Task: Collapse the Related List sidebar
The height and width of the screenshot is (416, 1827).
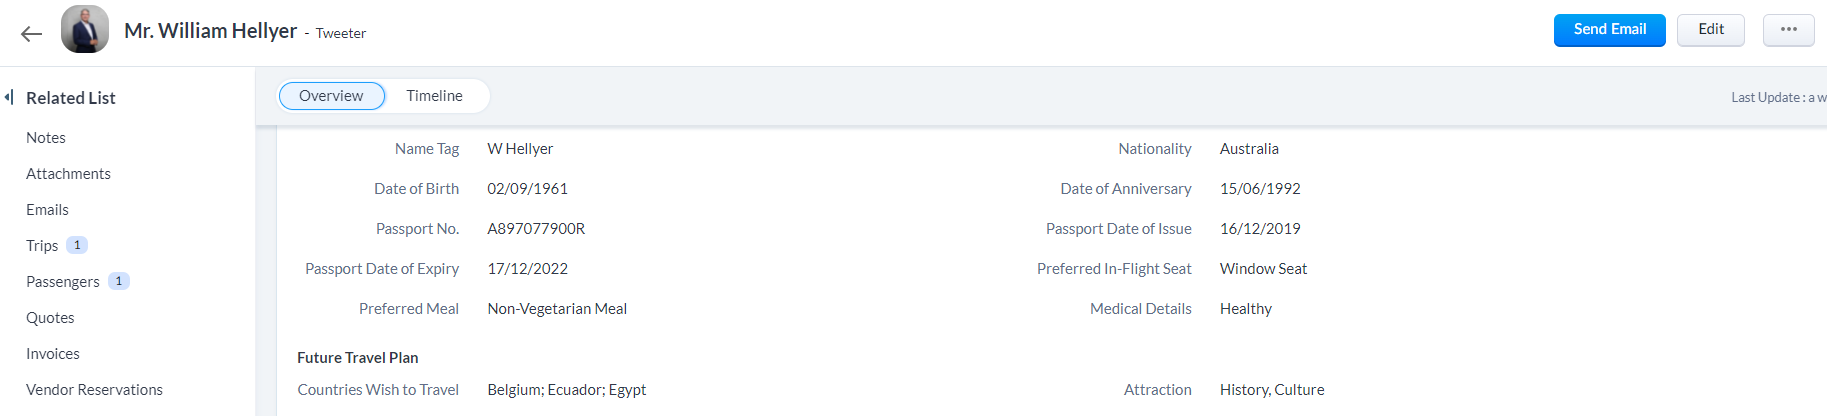Action: [9, 97]
